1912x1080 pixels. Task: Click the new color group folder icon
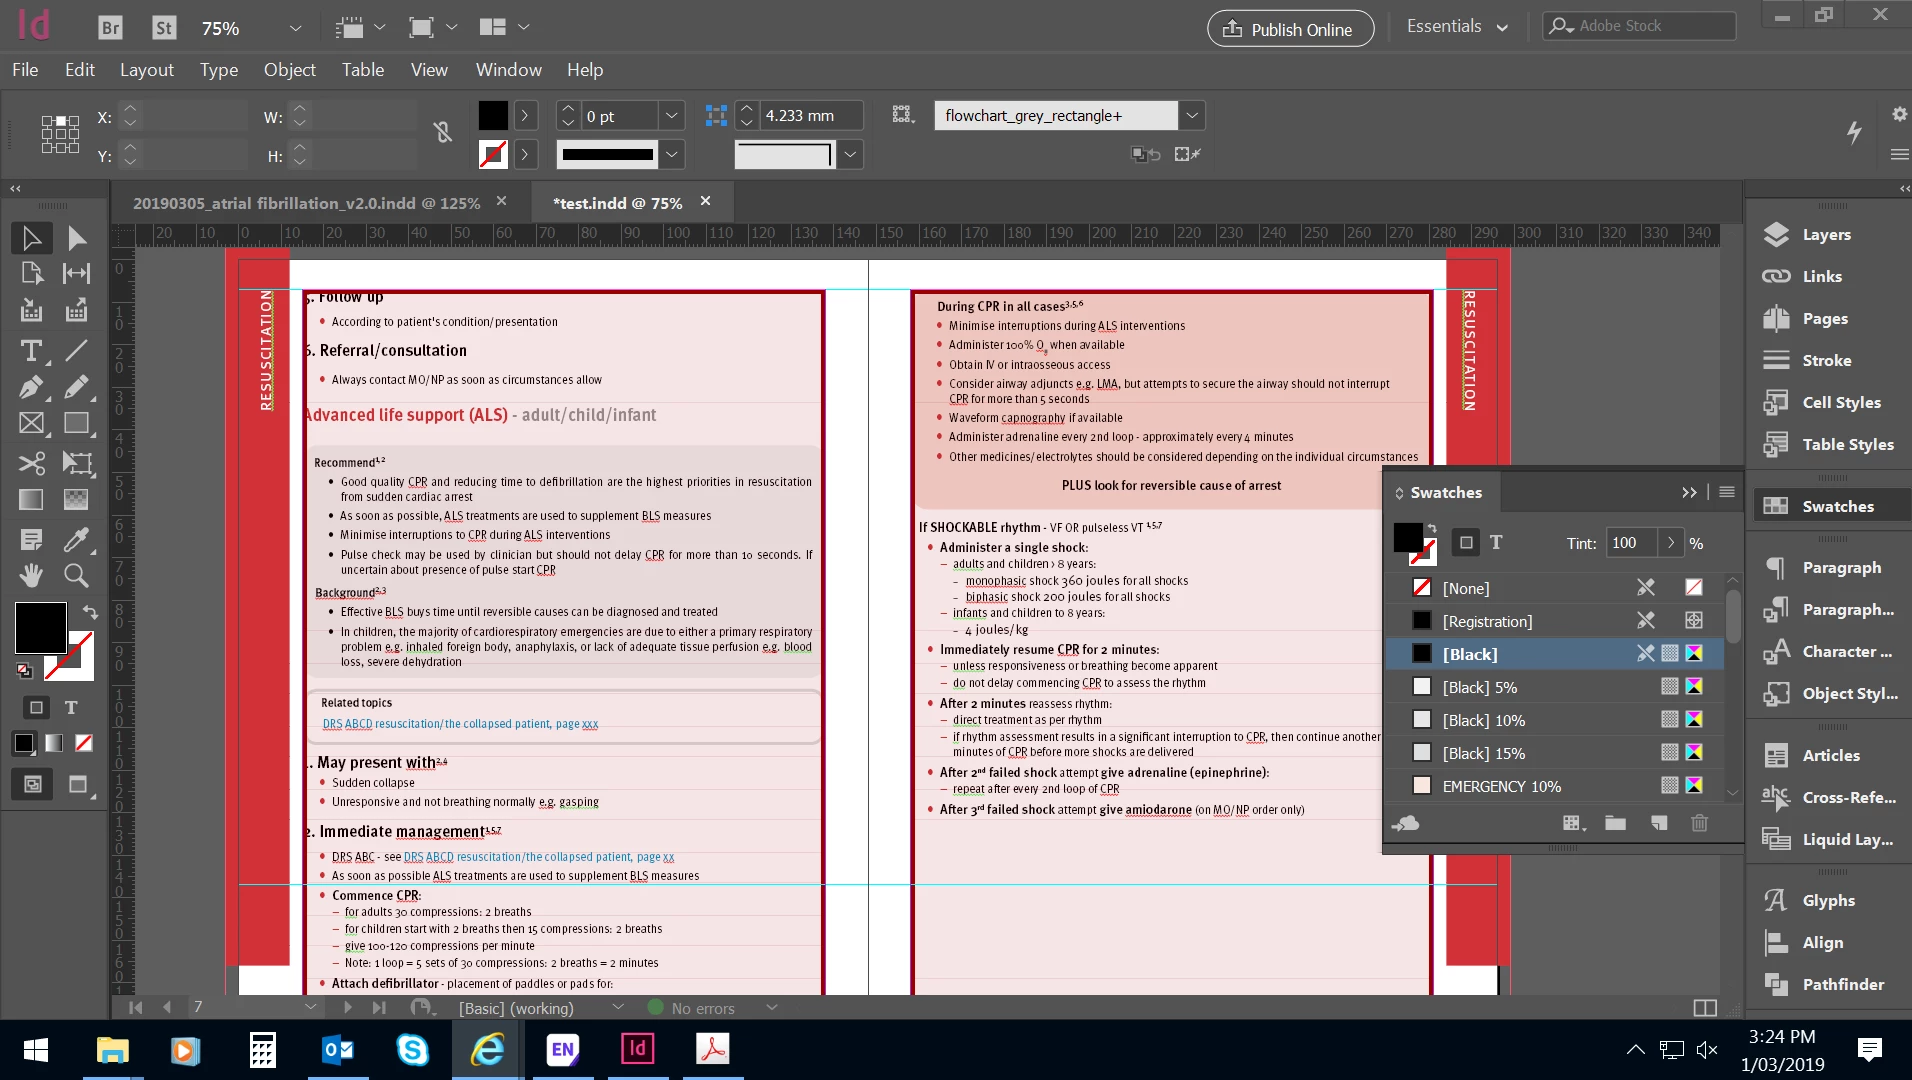pos(1615,823)
